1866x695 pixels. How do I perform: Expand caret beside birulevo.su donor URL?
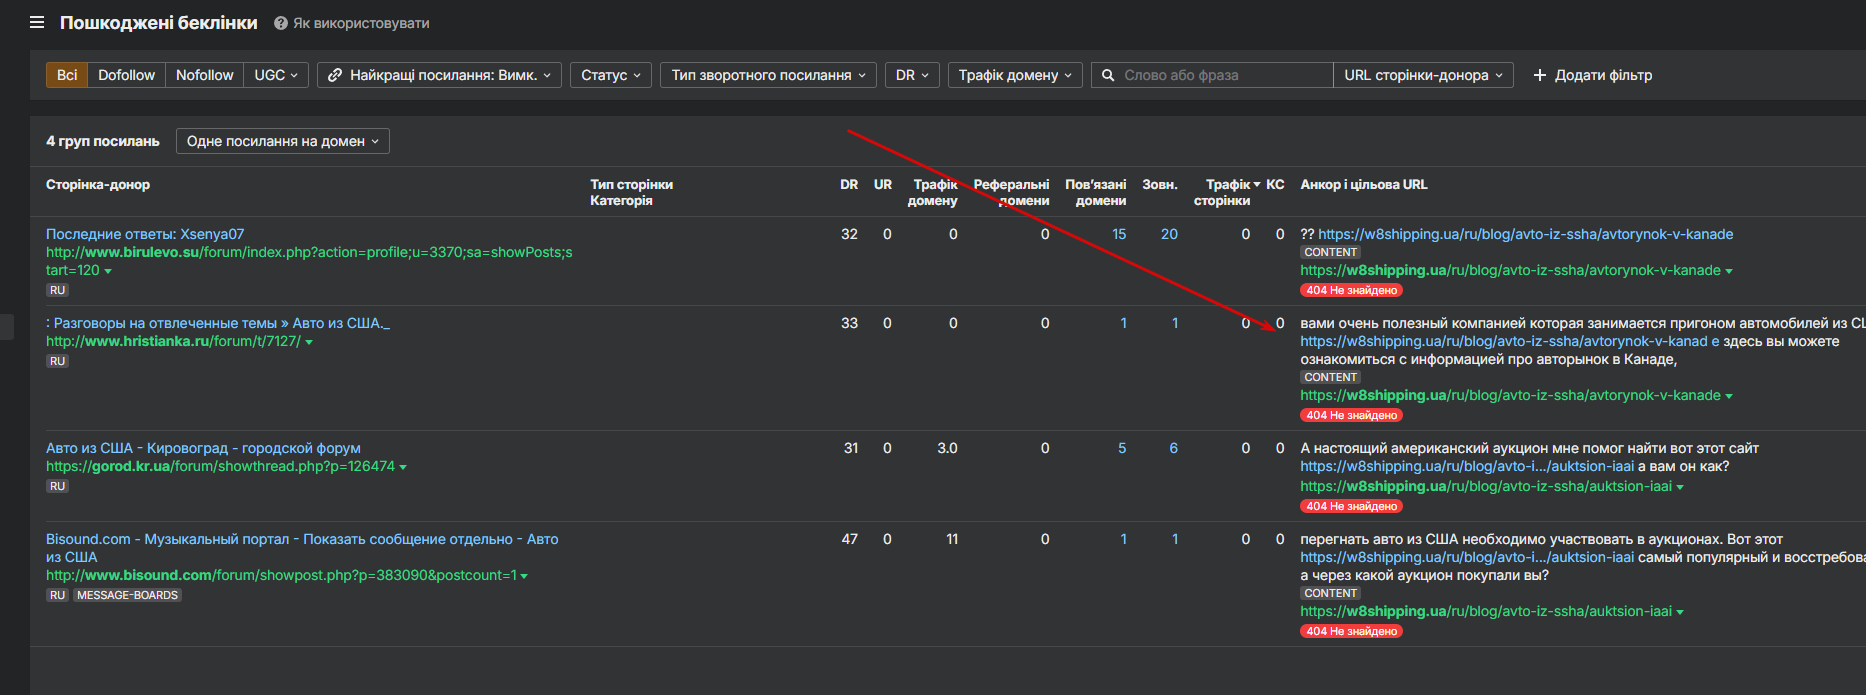click(x=108, y=271)
